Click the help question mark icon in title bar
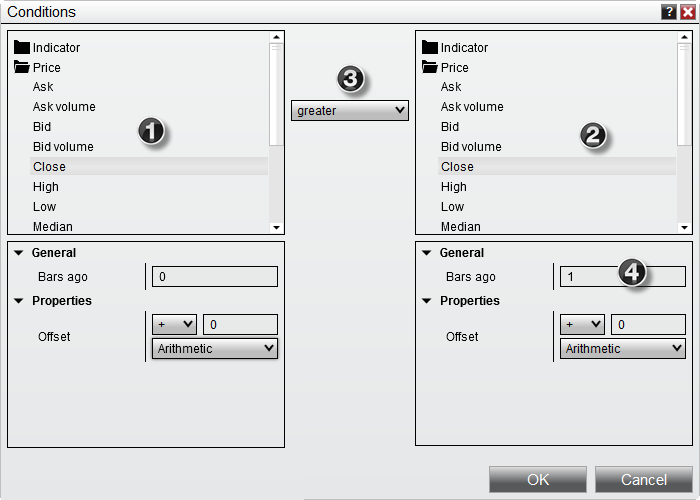Viewport: 700px width, 500px height. pyautogui.click(x=669, y=12)
